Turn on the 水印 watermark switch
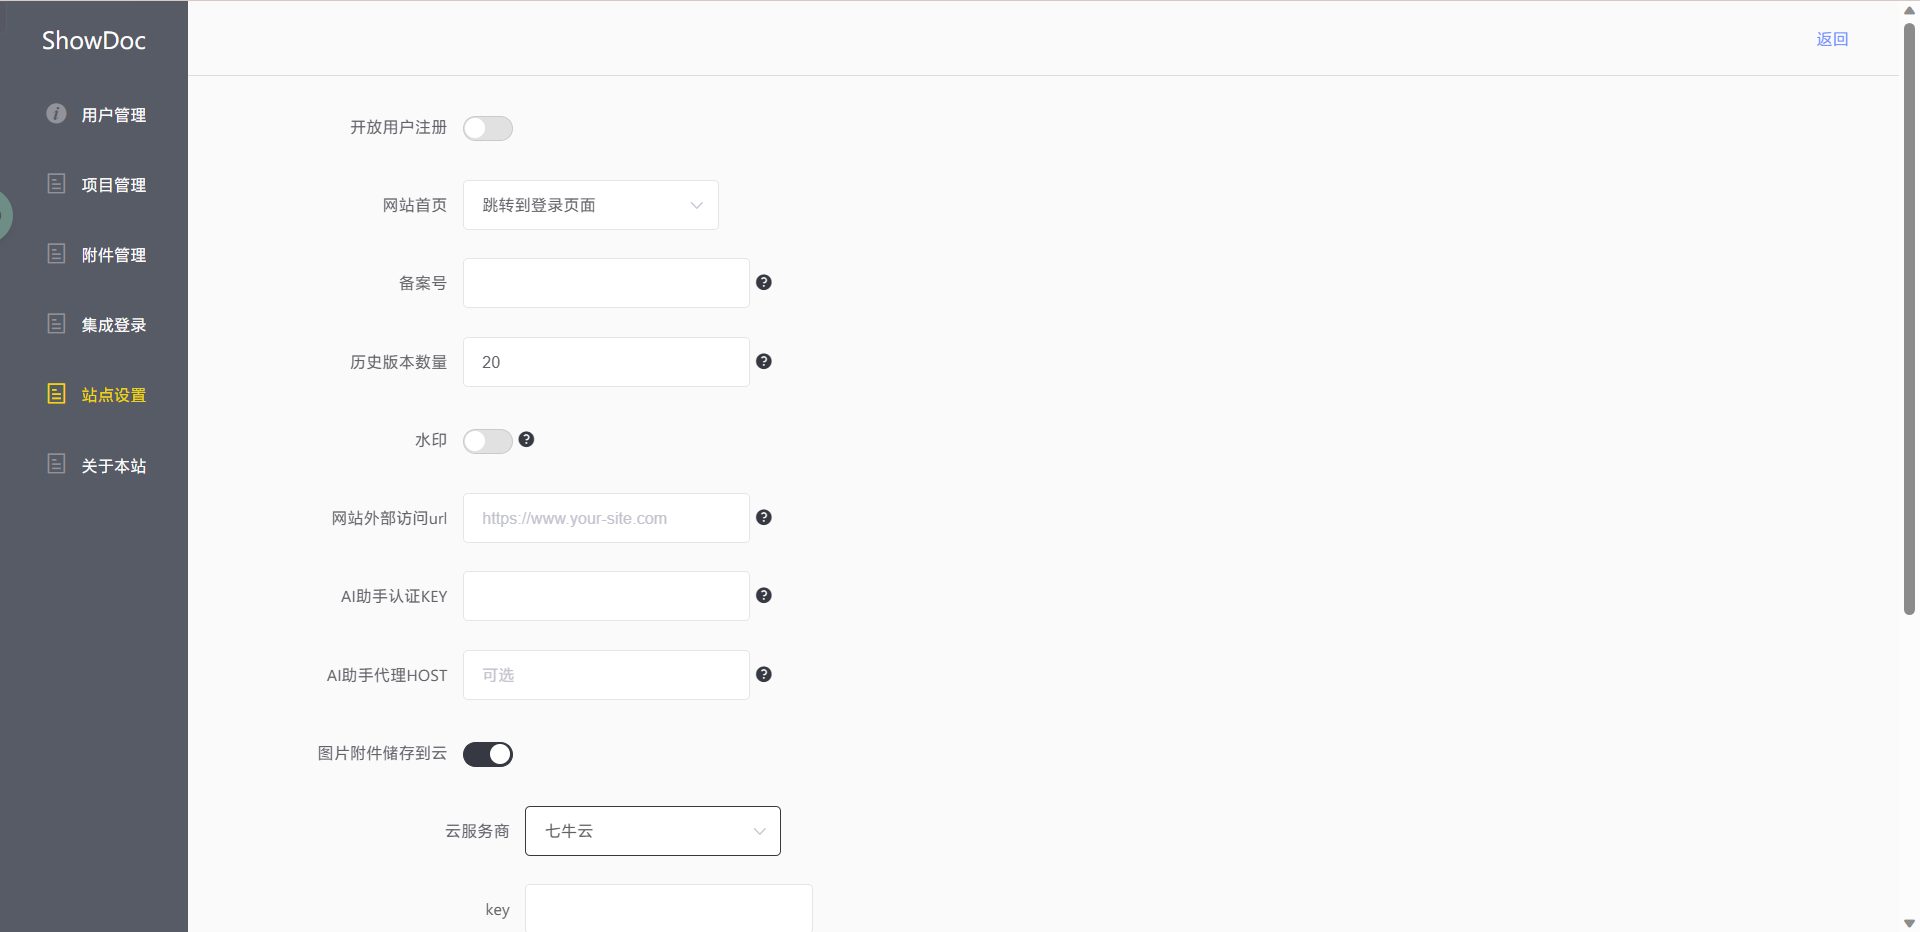This screenshot has width=1920, height=932. point(488,441)
